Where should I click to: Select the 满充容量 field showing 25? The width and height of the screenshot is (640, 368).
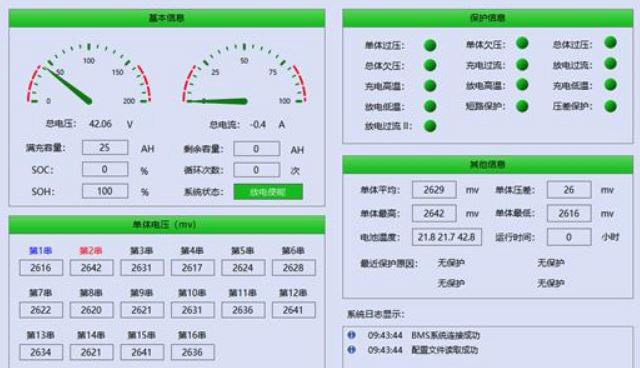[x=105, y=148]
